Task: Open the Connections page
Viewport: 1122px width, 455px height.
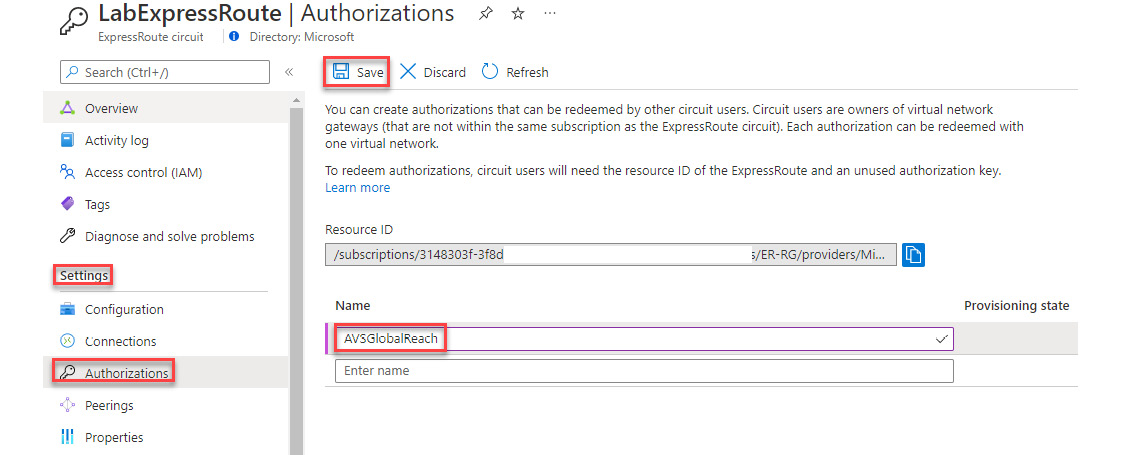Action: [x=165, y=341]
